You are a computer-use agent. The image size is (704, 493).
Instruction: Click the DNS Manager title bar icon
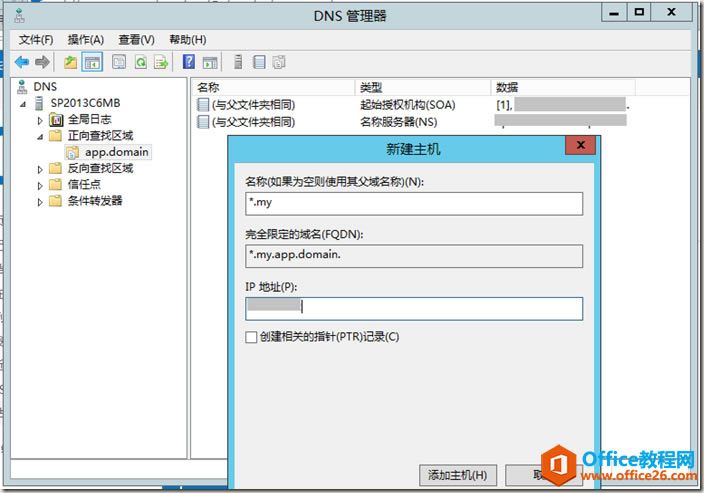click(x=19, y=16)
